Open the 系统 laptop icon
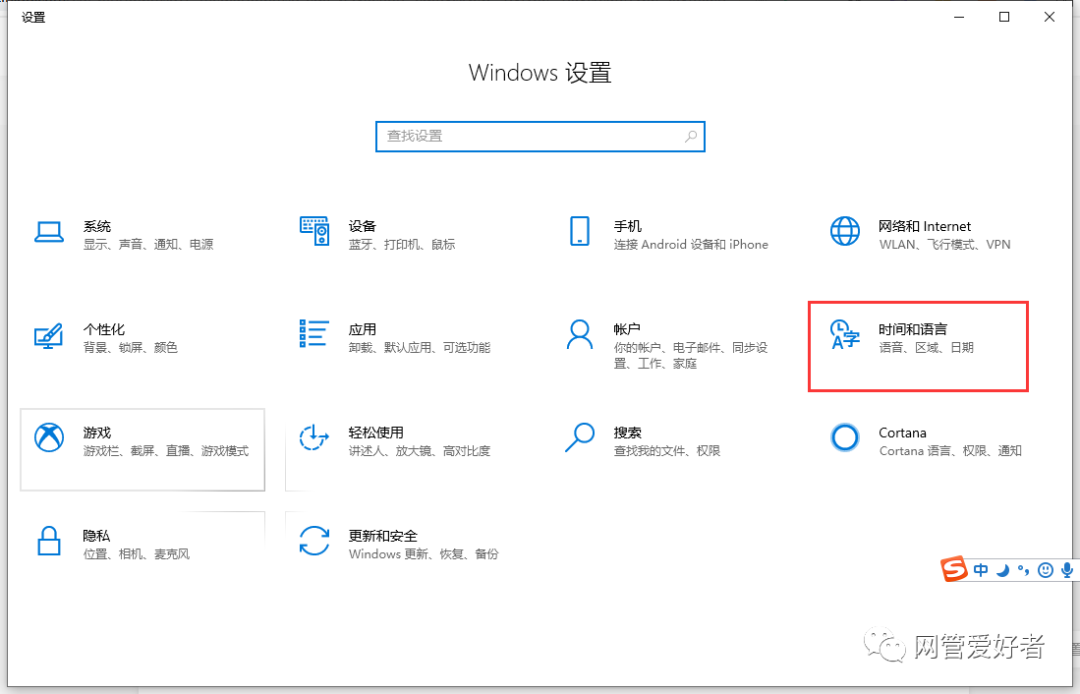Viewport: 1080px width, 694px height. coord(49,232)
